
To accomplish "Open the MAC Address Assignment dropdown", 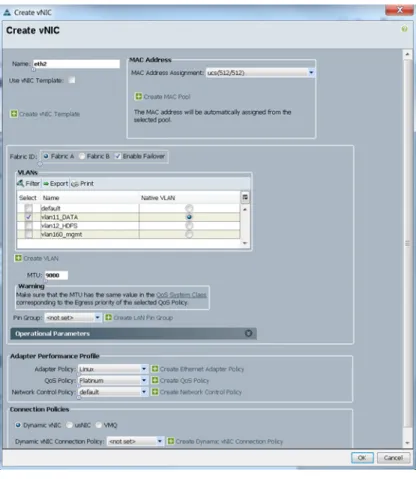I will click(x=260, y=72).
